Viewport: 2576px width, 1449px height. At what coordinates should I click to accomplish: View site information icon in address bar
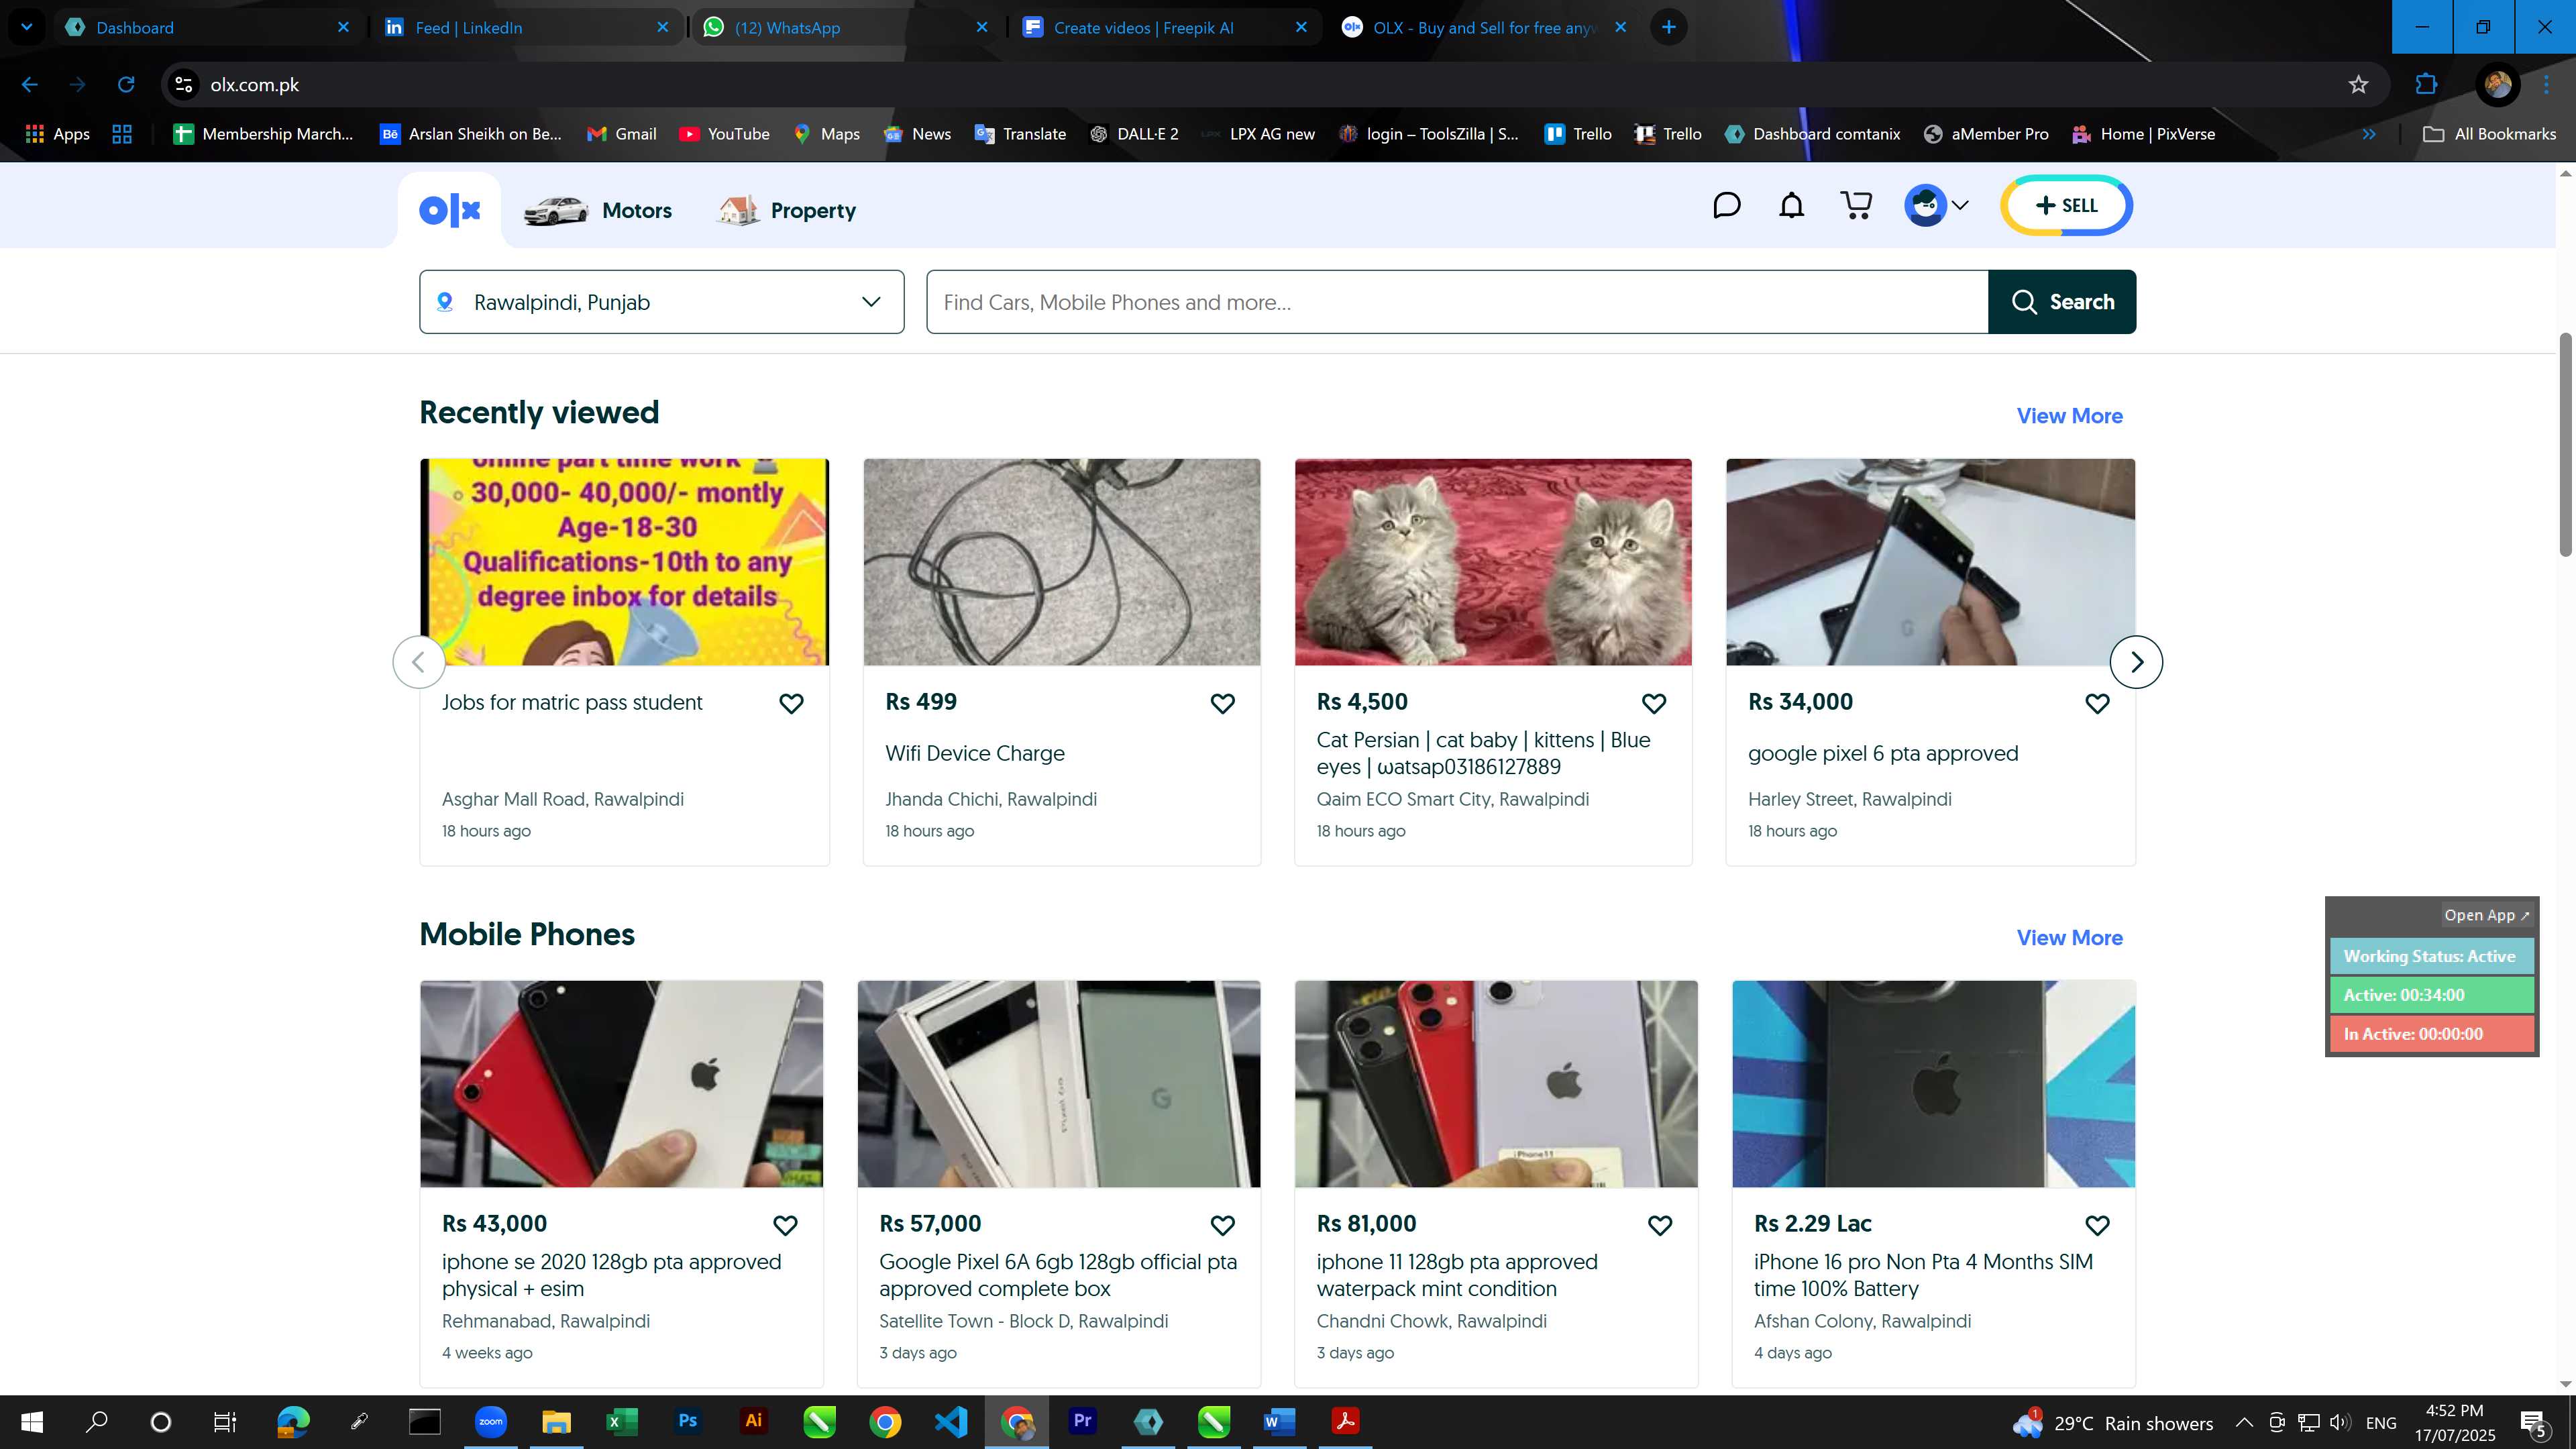coord(184,85)
